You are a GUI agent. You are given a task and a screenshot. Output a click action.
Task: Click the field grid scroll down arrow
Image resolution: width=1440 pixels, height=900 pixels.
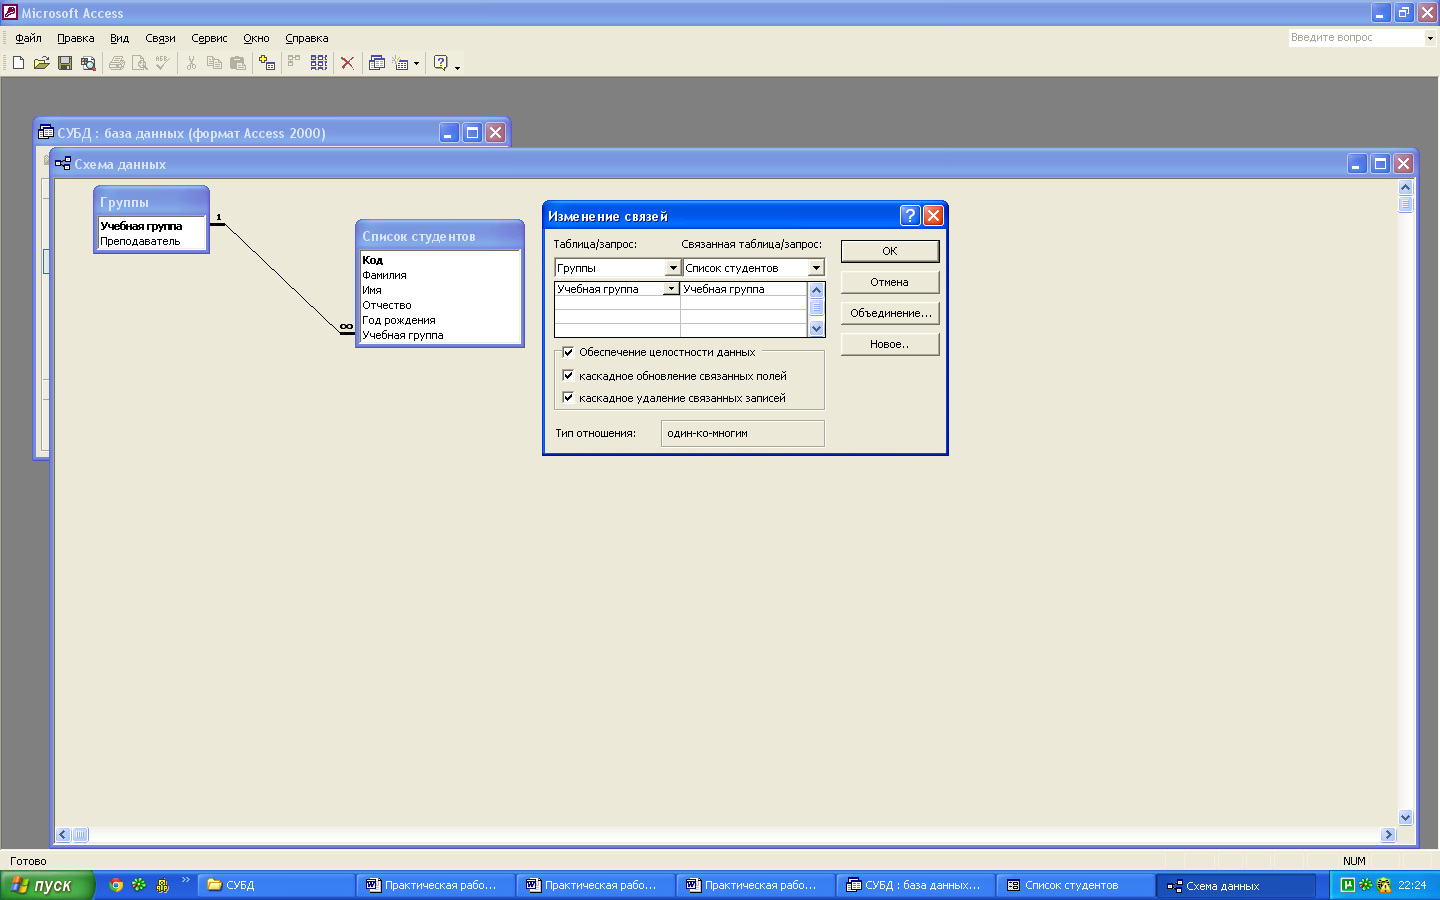click(816, 329)
